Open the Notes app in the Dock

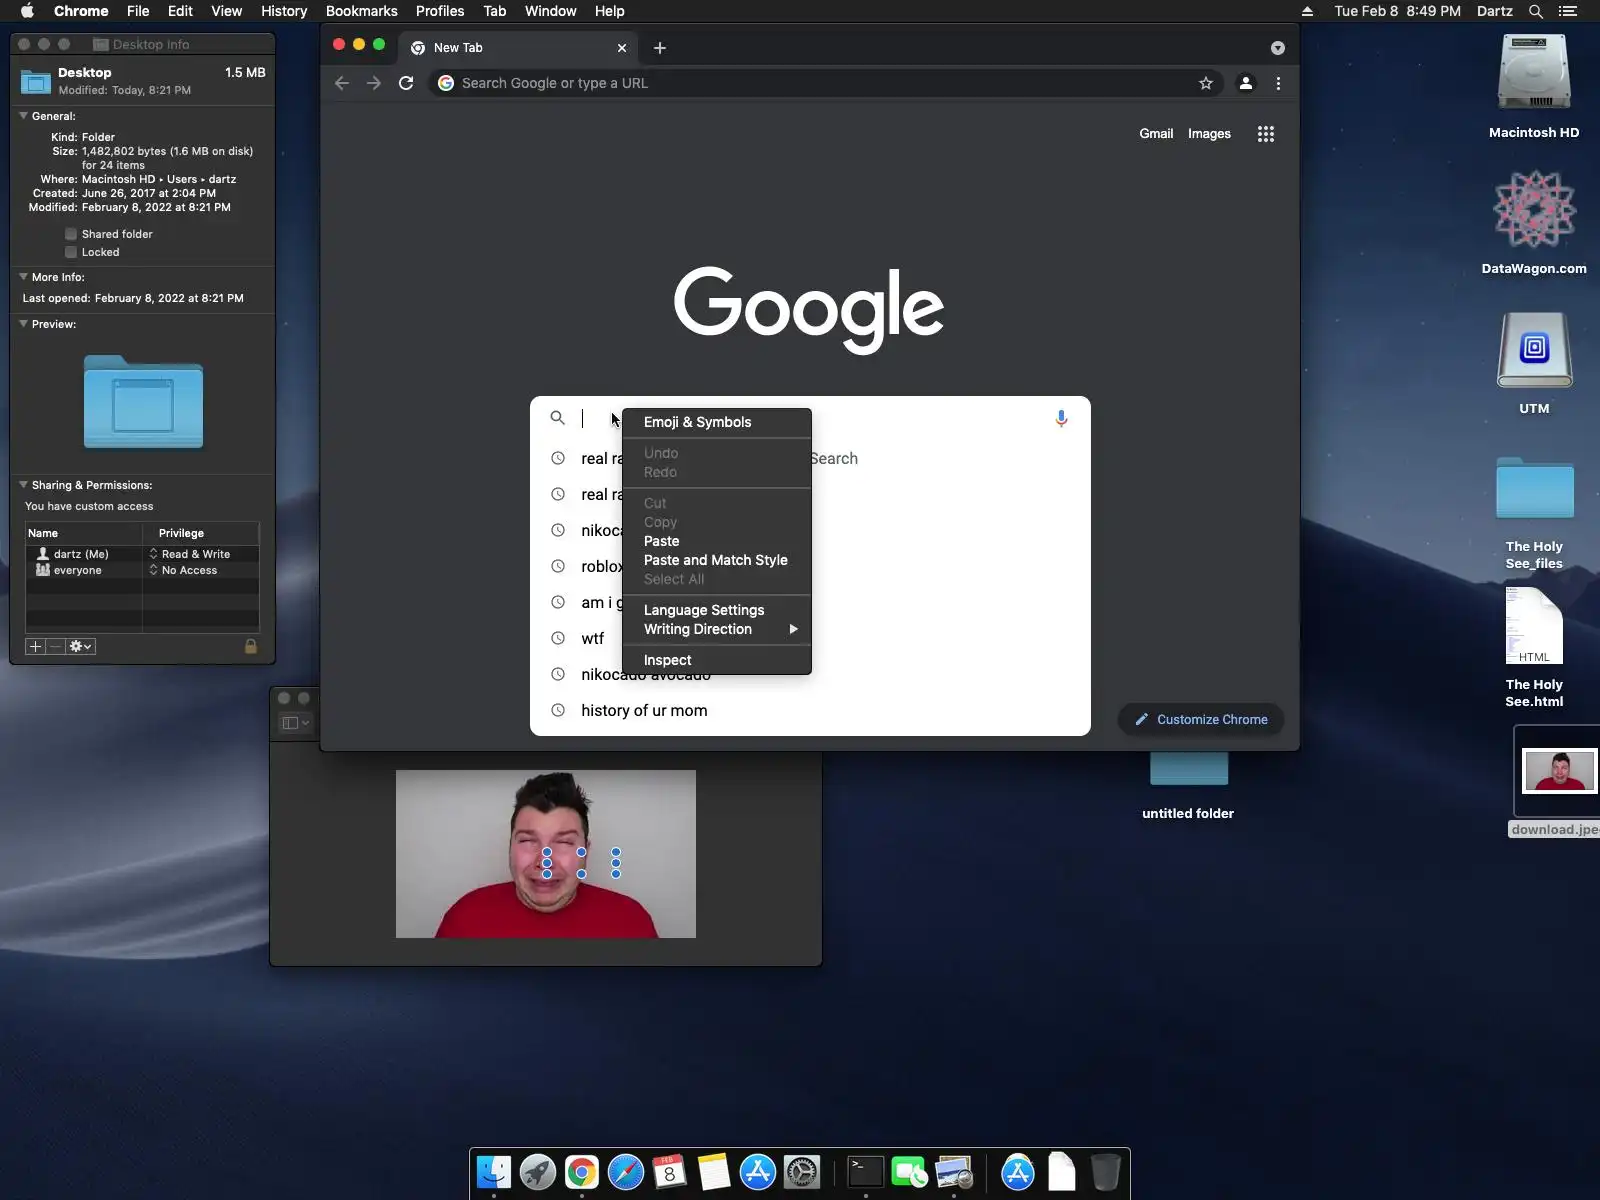[x=714, y=1172]
